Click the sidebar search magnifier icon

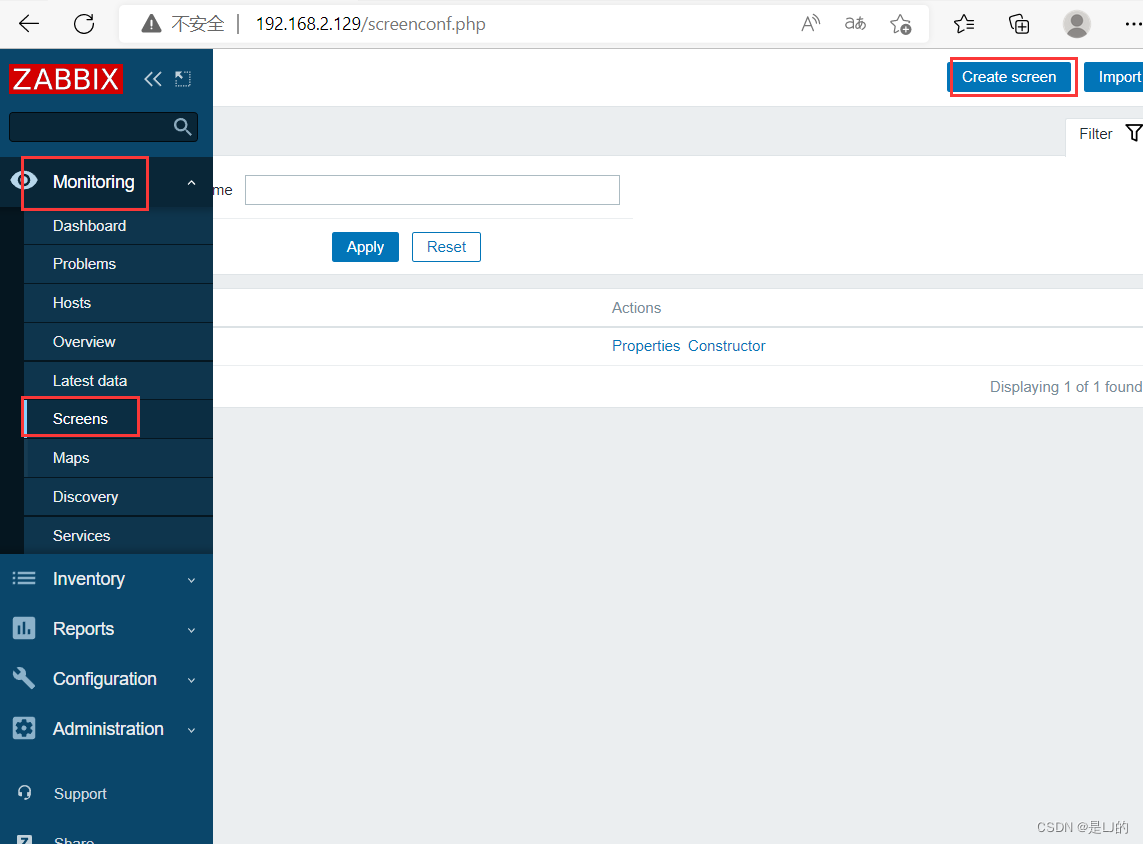pyautogui.click(x=182, y=127)
